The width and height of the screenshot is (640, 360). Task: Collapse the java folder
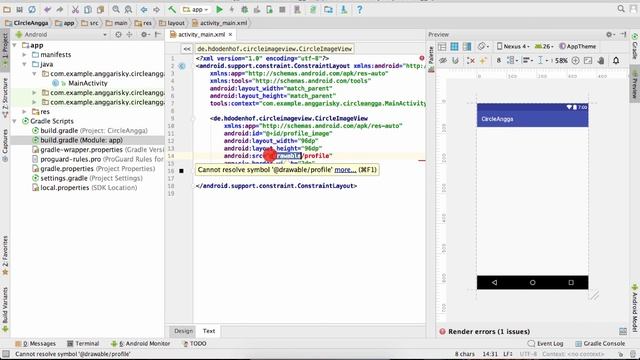(x=24, y=64)
